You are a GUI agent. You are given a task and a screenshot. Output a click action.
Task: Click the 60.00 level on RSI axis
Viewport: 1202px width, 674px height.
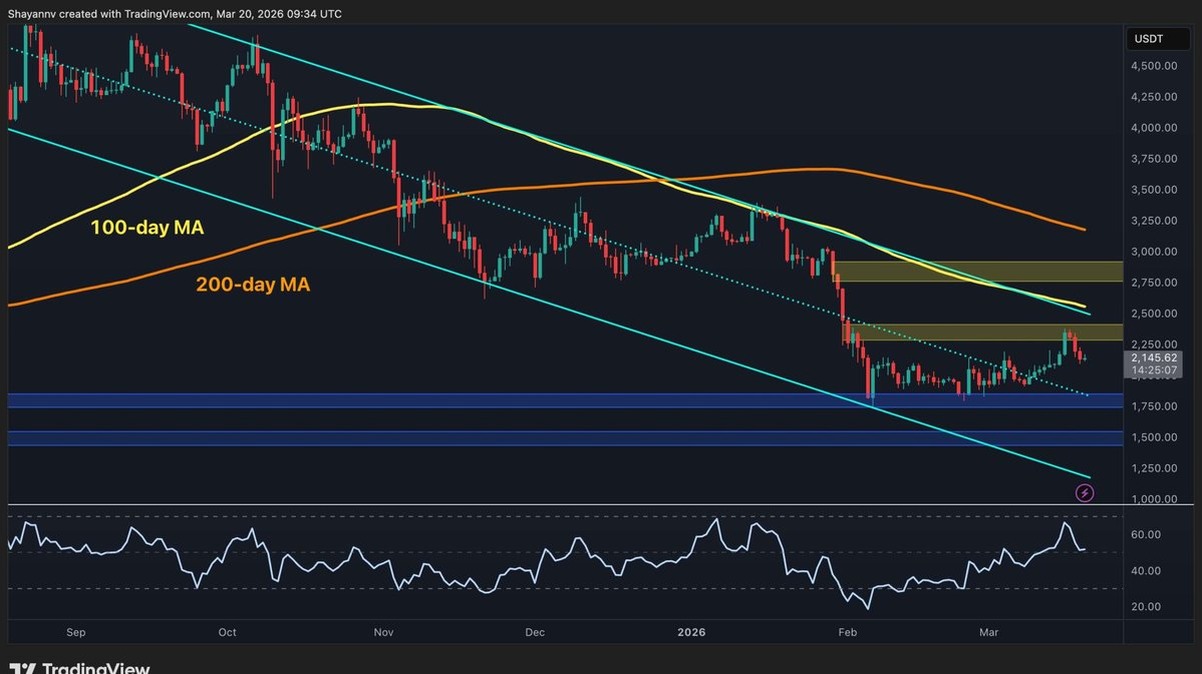pos(1146,535)
